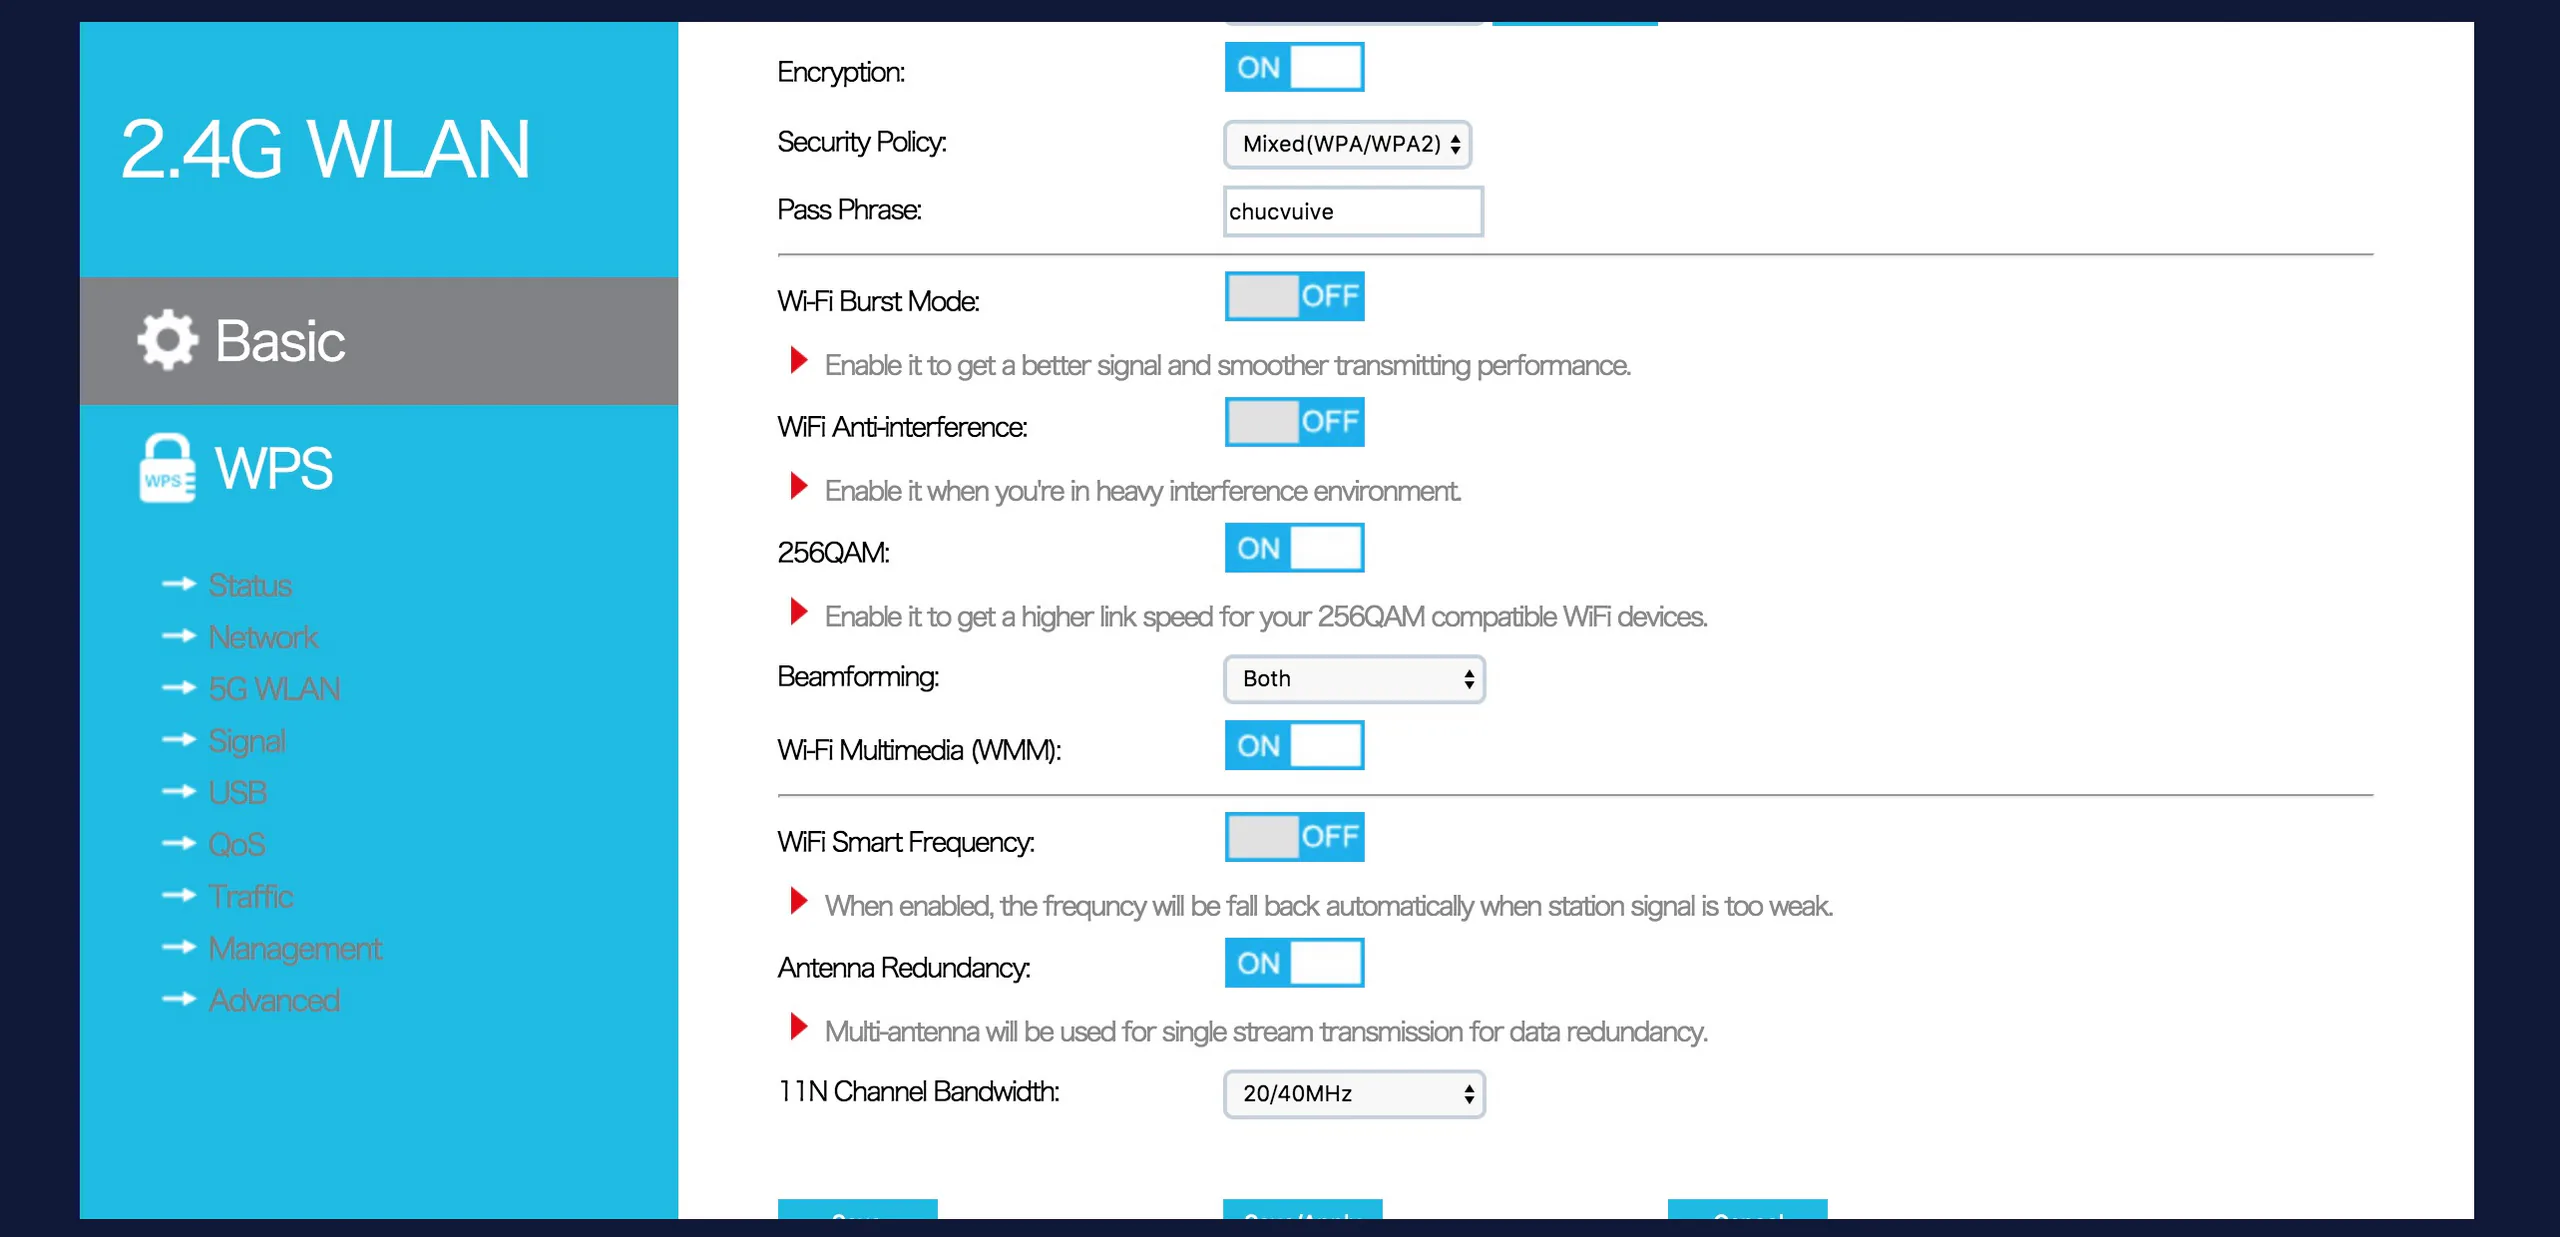
Task: Open the 5G WLAN settings link
Action: [x=274, y=689]
